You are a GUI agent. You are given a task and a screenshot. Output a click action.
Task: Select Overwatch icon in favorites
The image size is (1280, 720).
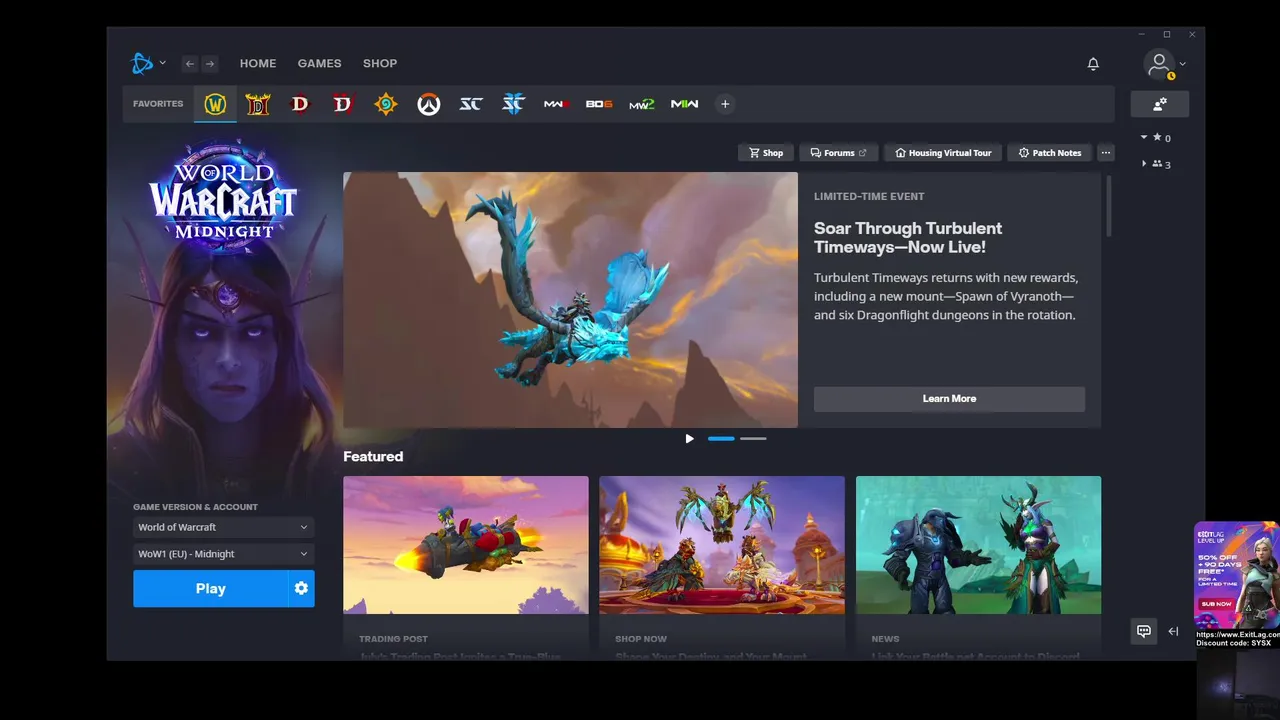coord(429,104)
